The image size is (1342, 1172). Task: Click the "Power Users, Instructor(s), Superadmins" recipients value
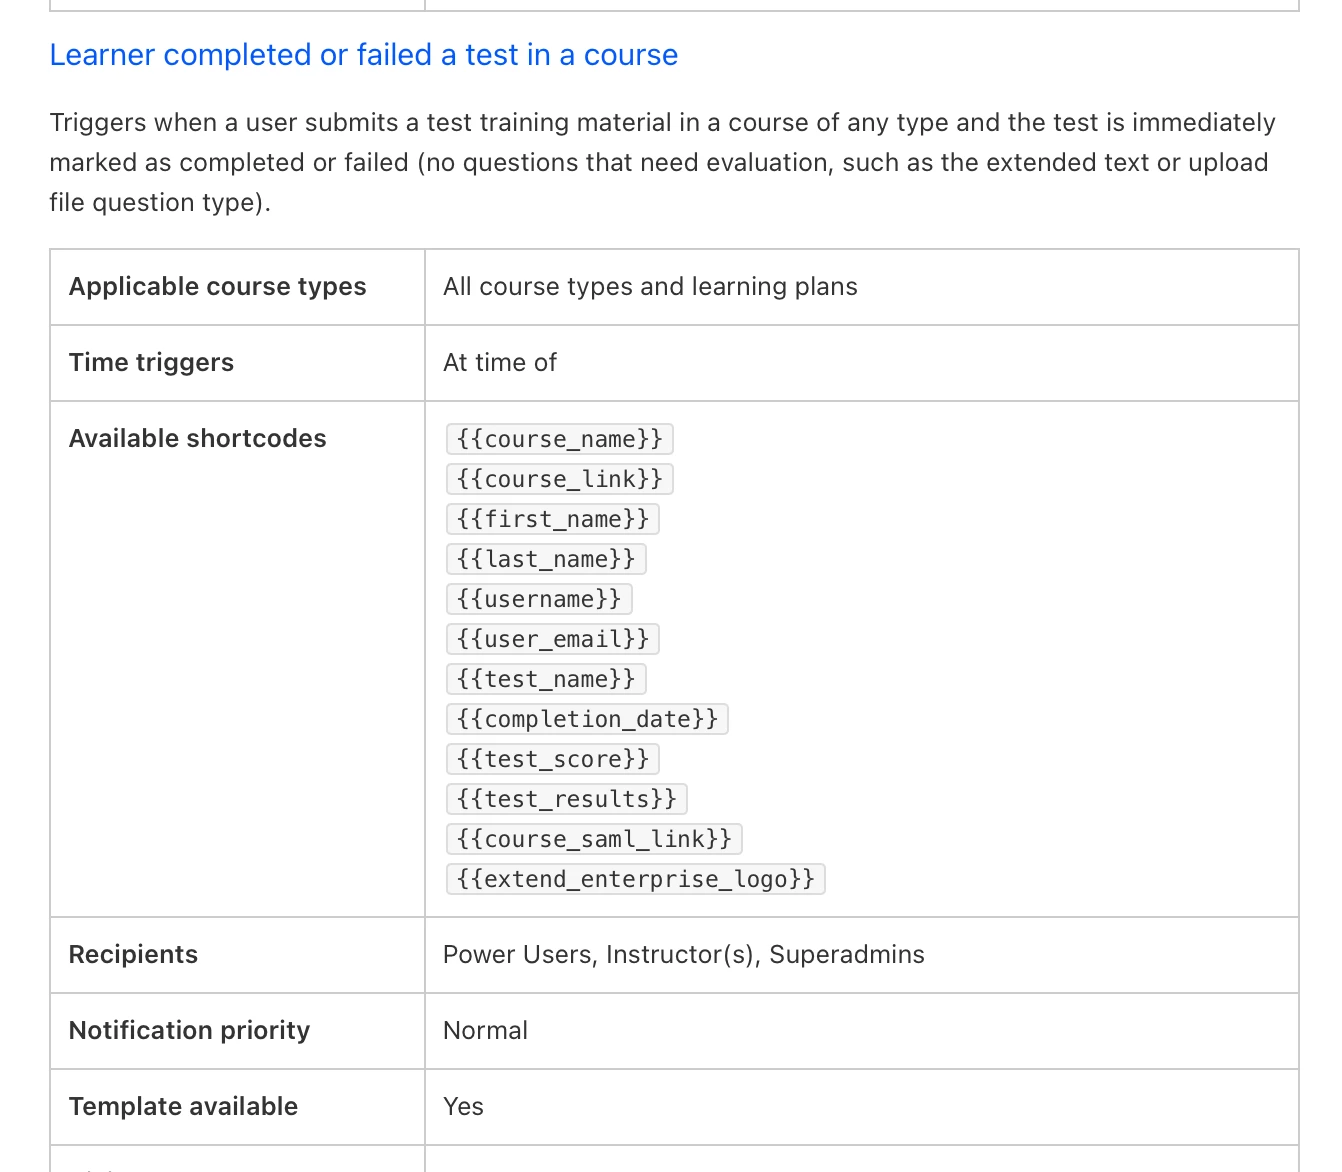coord(683,955)
